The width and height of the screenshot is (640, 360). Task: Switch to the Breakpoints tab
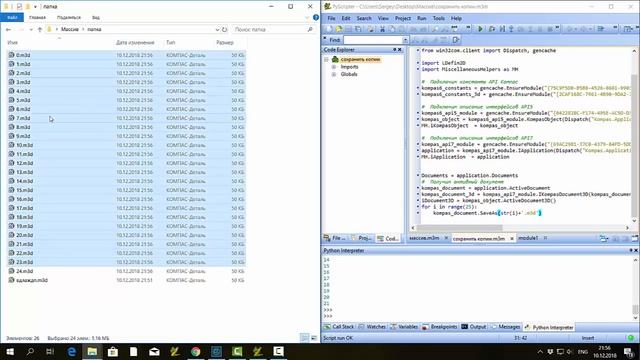pos(440,327)
